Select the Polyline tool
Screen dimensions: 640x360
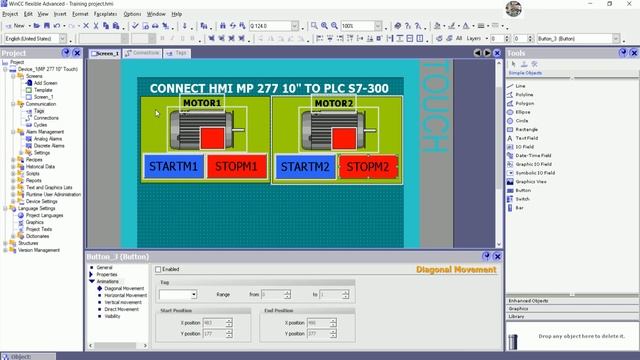pyautogui.click(x=524, y=94)
